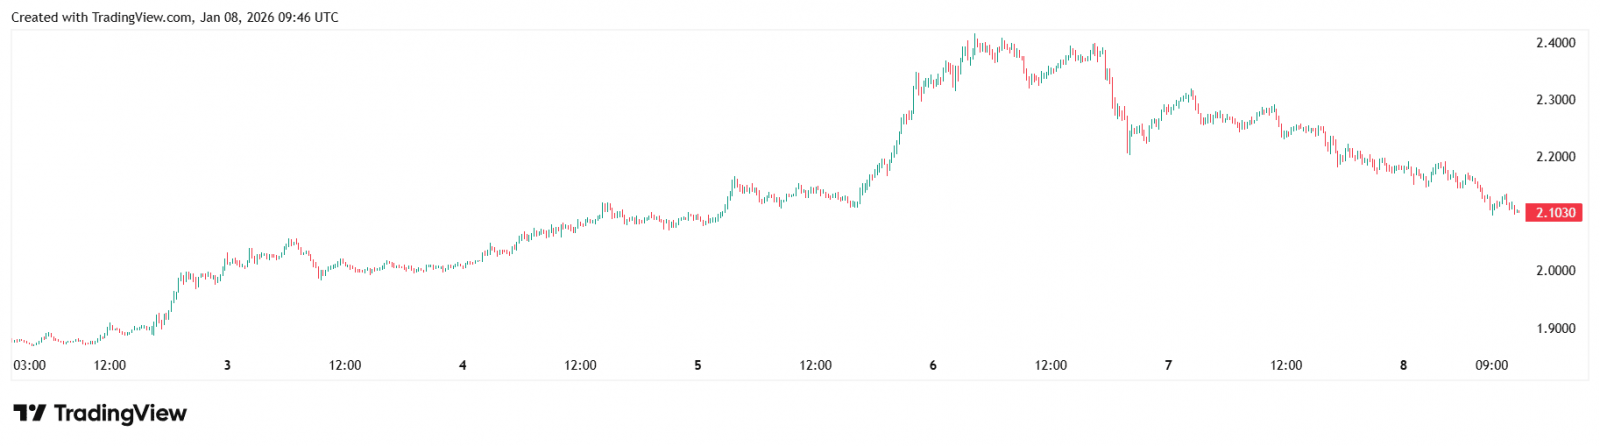Click day 5 on the time axis
Viewport: 1600px width, 446px height.
tap(698, 365)
